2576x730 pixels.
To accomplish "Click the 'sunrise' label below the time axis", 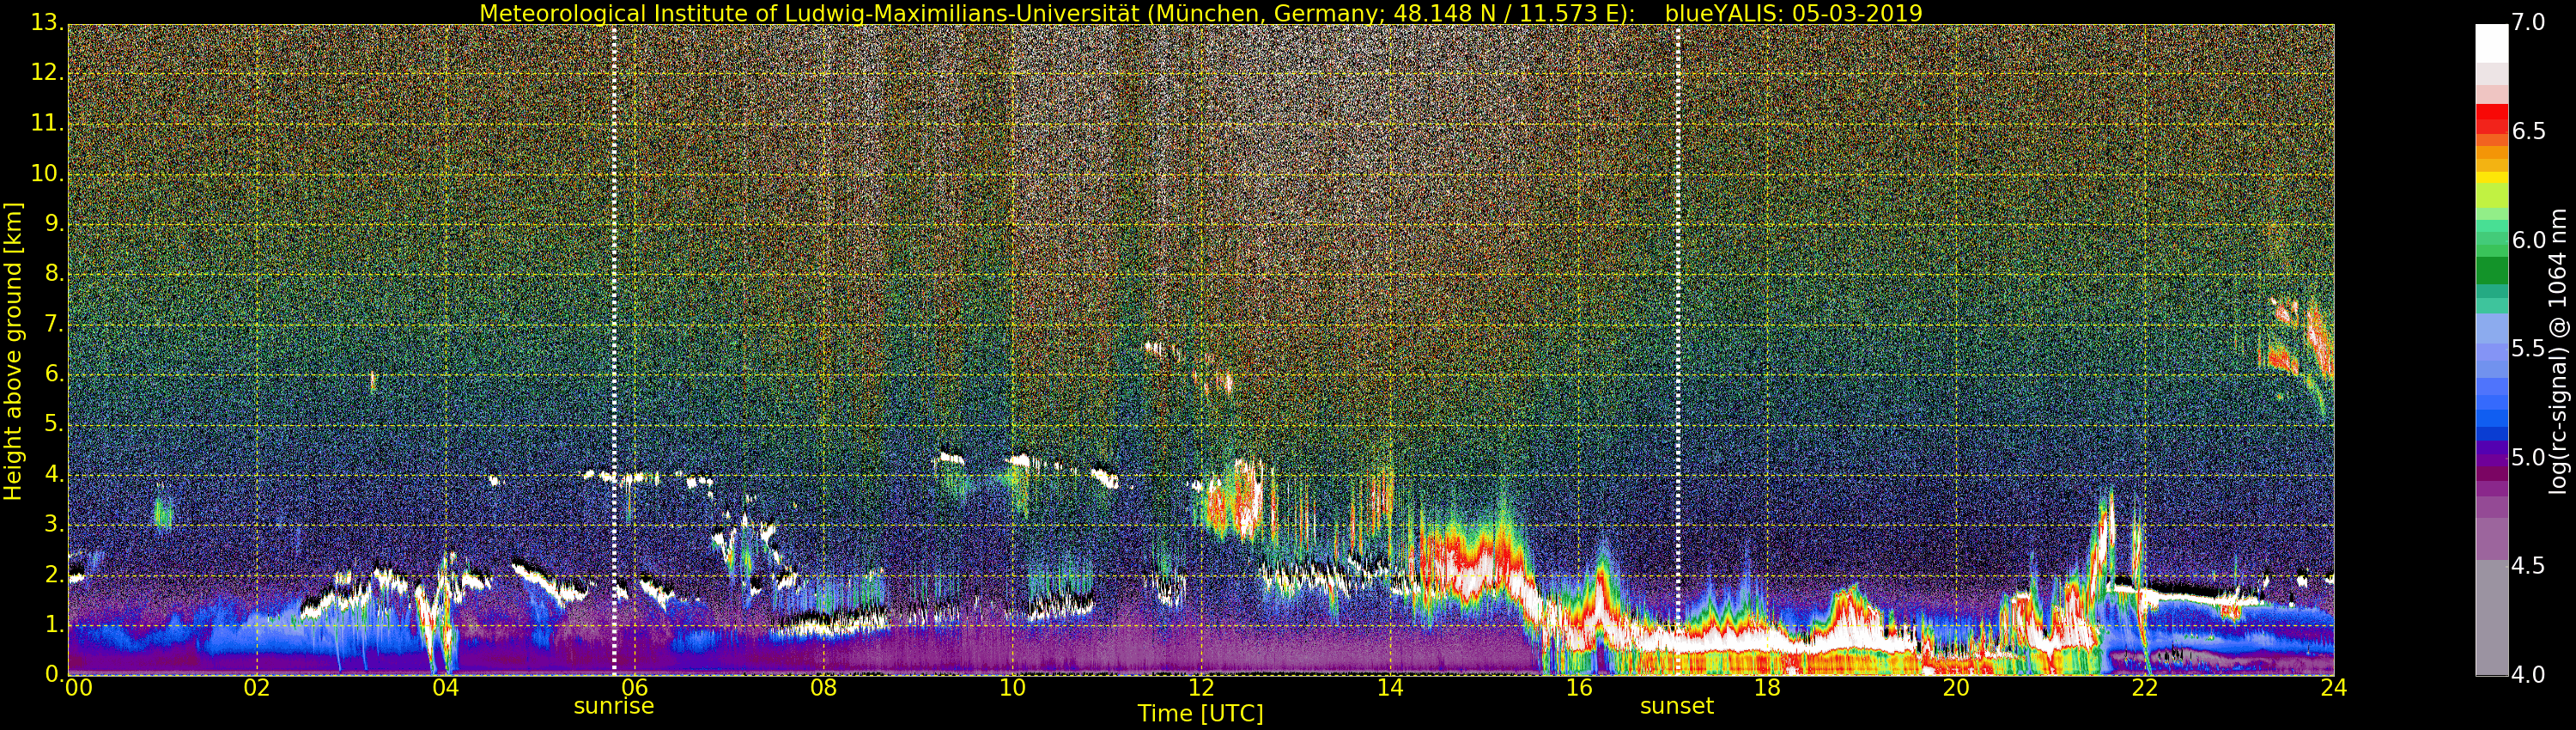I will (613, 706).
